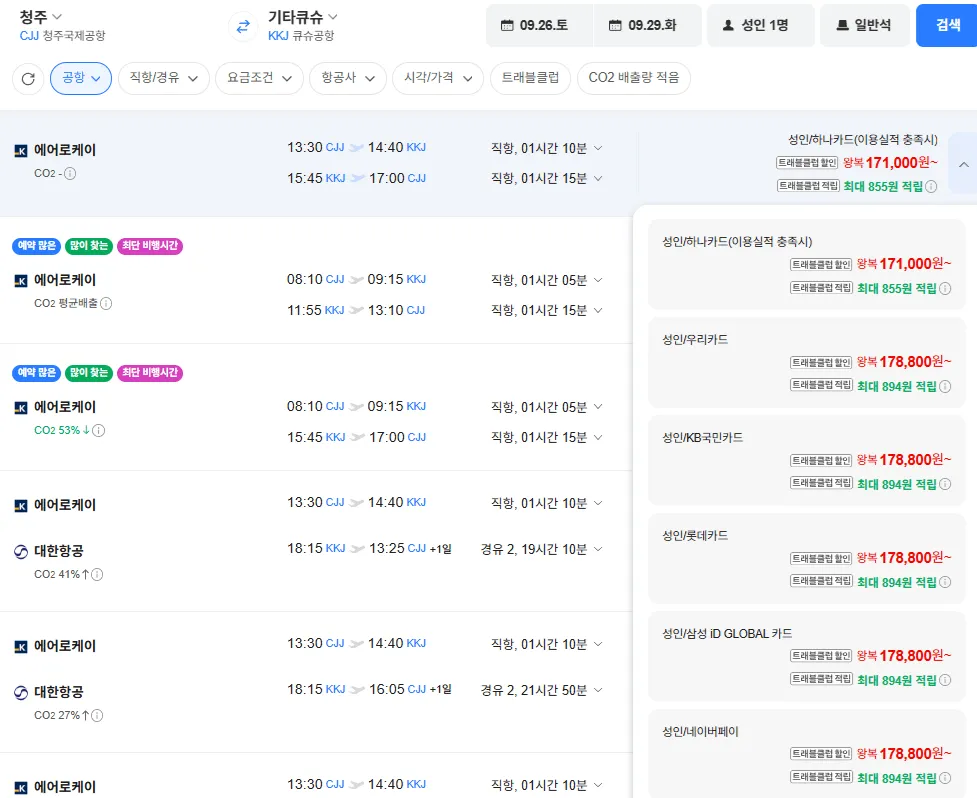Screen dimensions: 977x798
Task: Toggle the 트래블클럽 filter chip
Action: [530, 78]
